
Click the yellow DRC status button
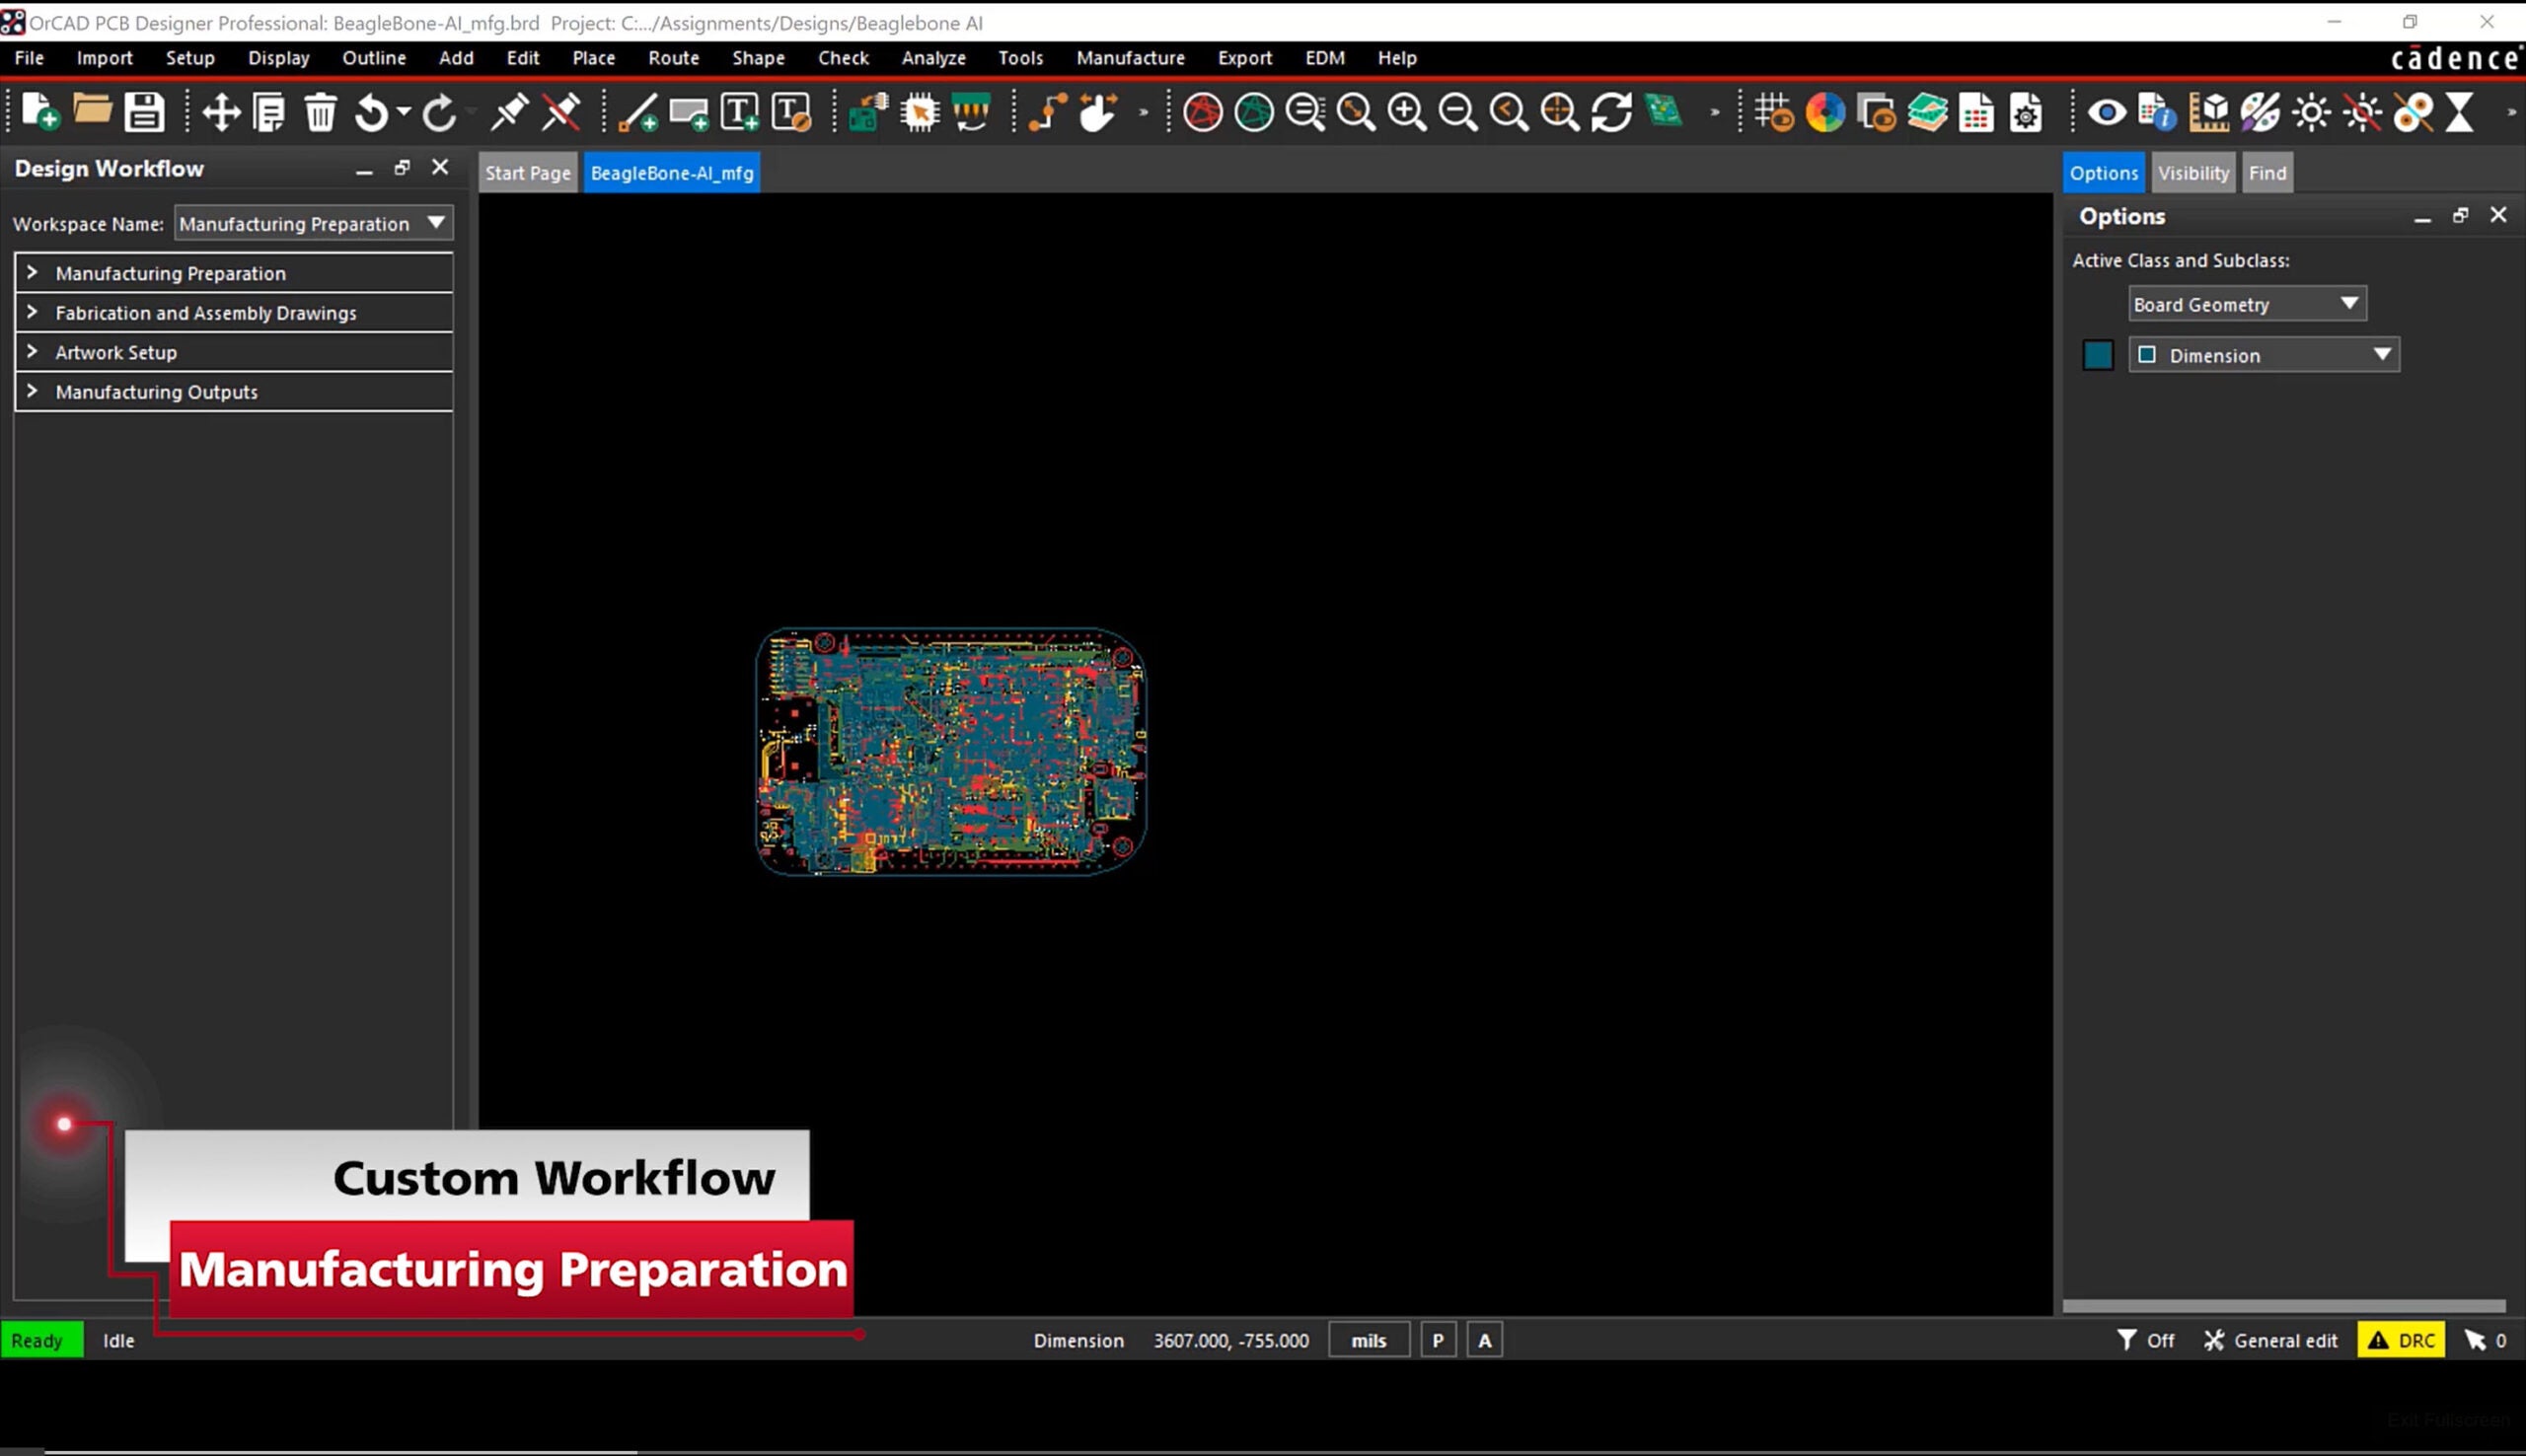click(x=2401, y=1340)
